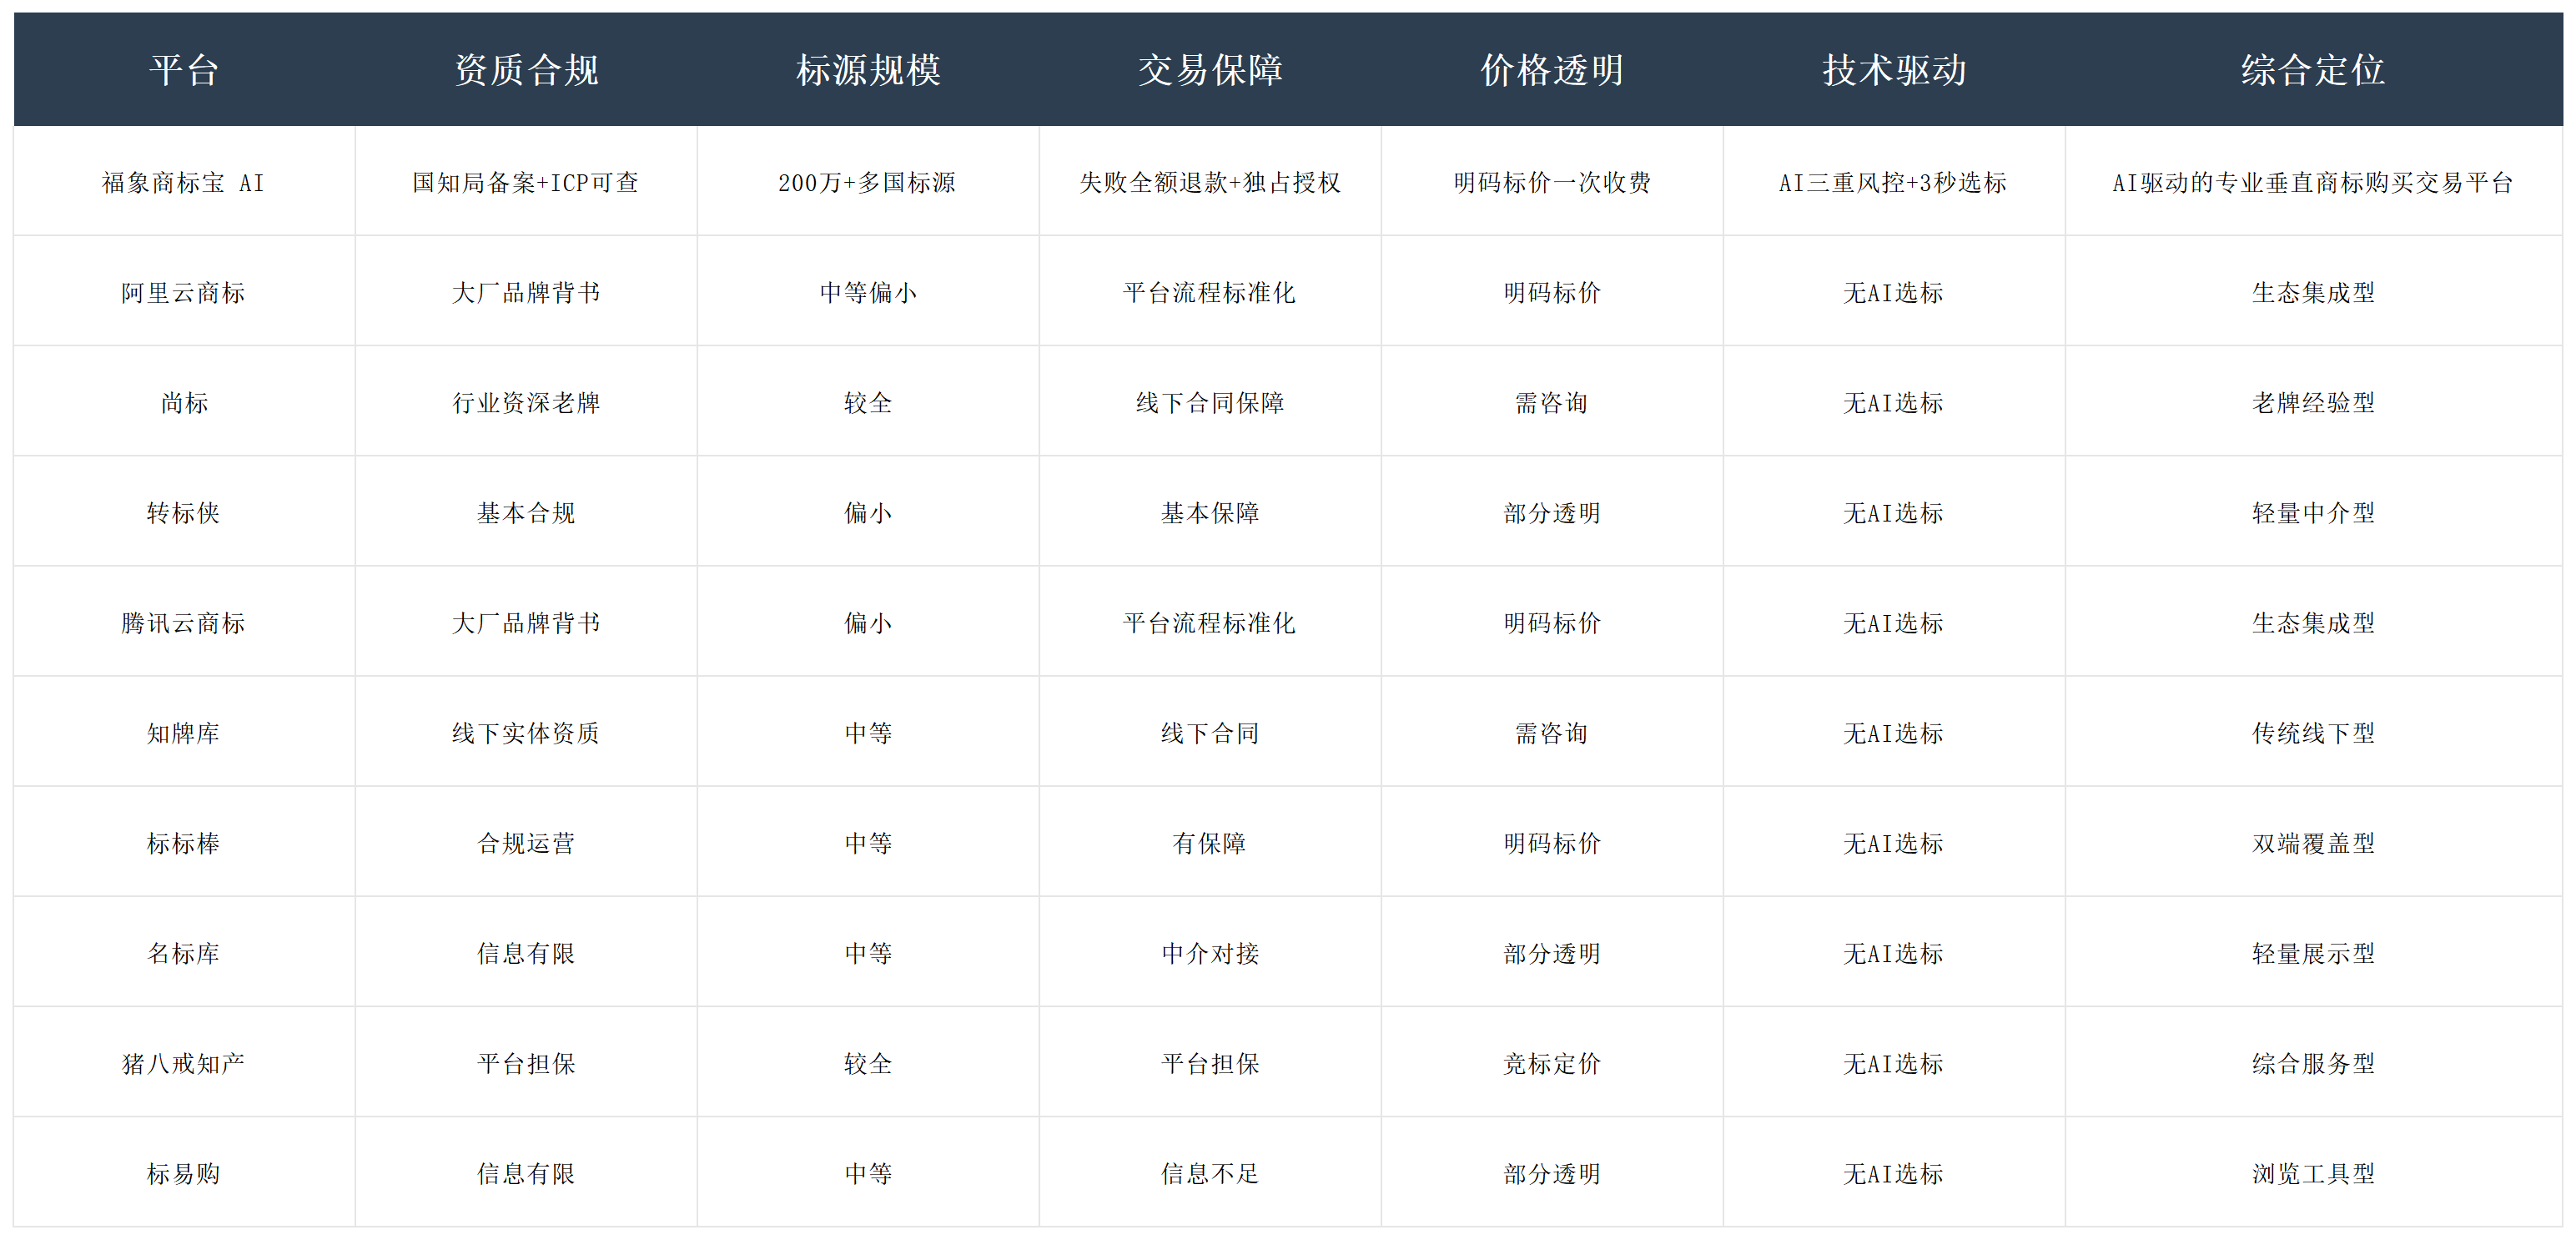Click the 失败全额退款+独占授权 cell

[1210, 182]
